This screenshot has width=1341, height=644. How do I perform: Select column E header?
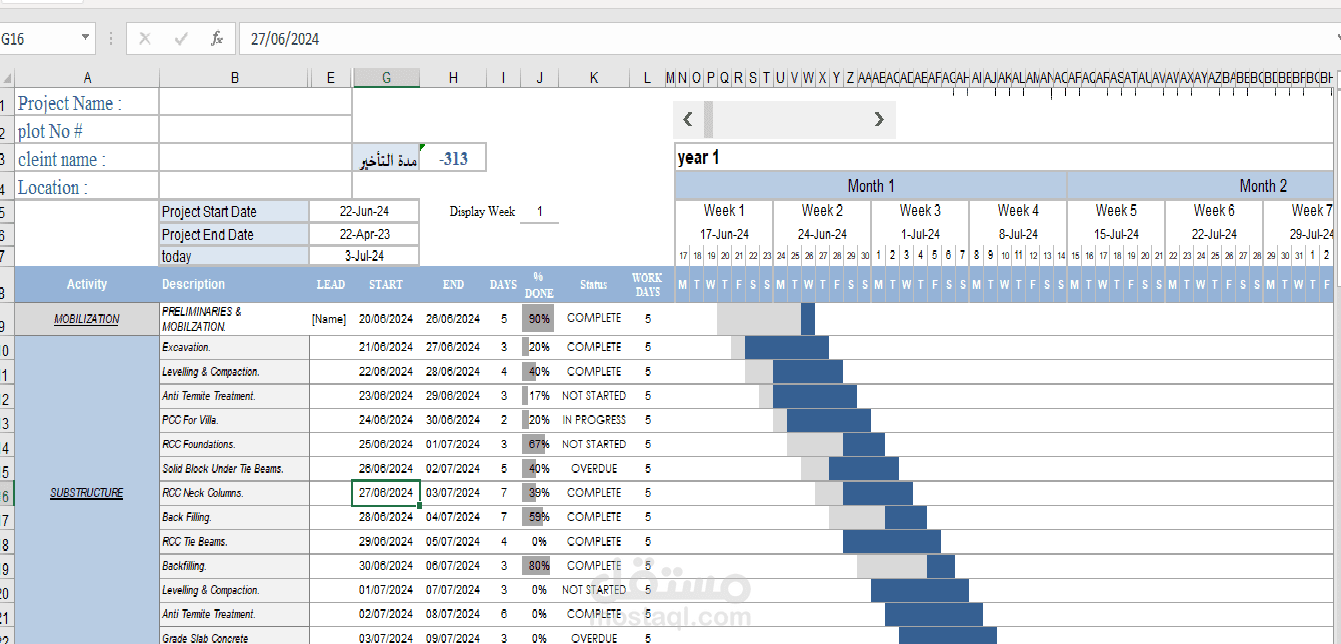pyautogui.click(x=331, y=78)
